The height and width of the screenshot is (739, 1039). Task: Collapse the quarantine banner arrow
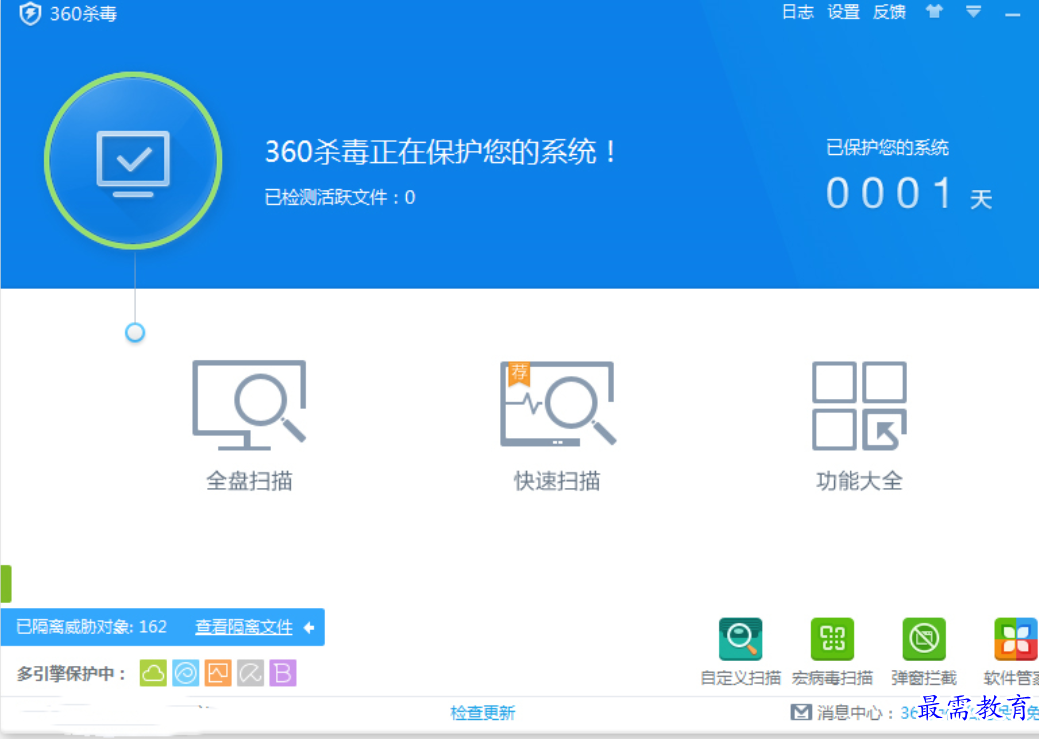(x=309, y=627)
